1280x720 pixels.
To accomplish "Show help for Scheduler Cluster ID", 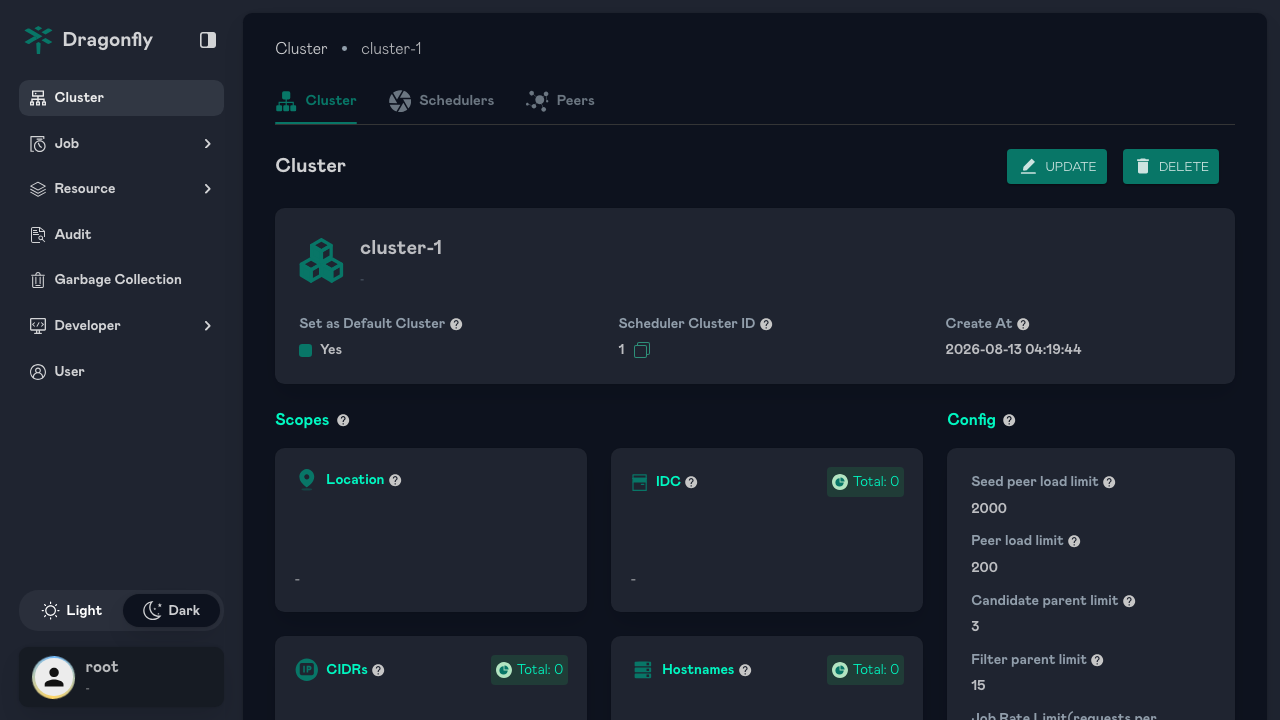I will (x=766, y=324).
